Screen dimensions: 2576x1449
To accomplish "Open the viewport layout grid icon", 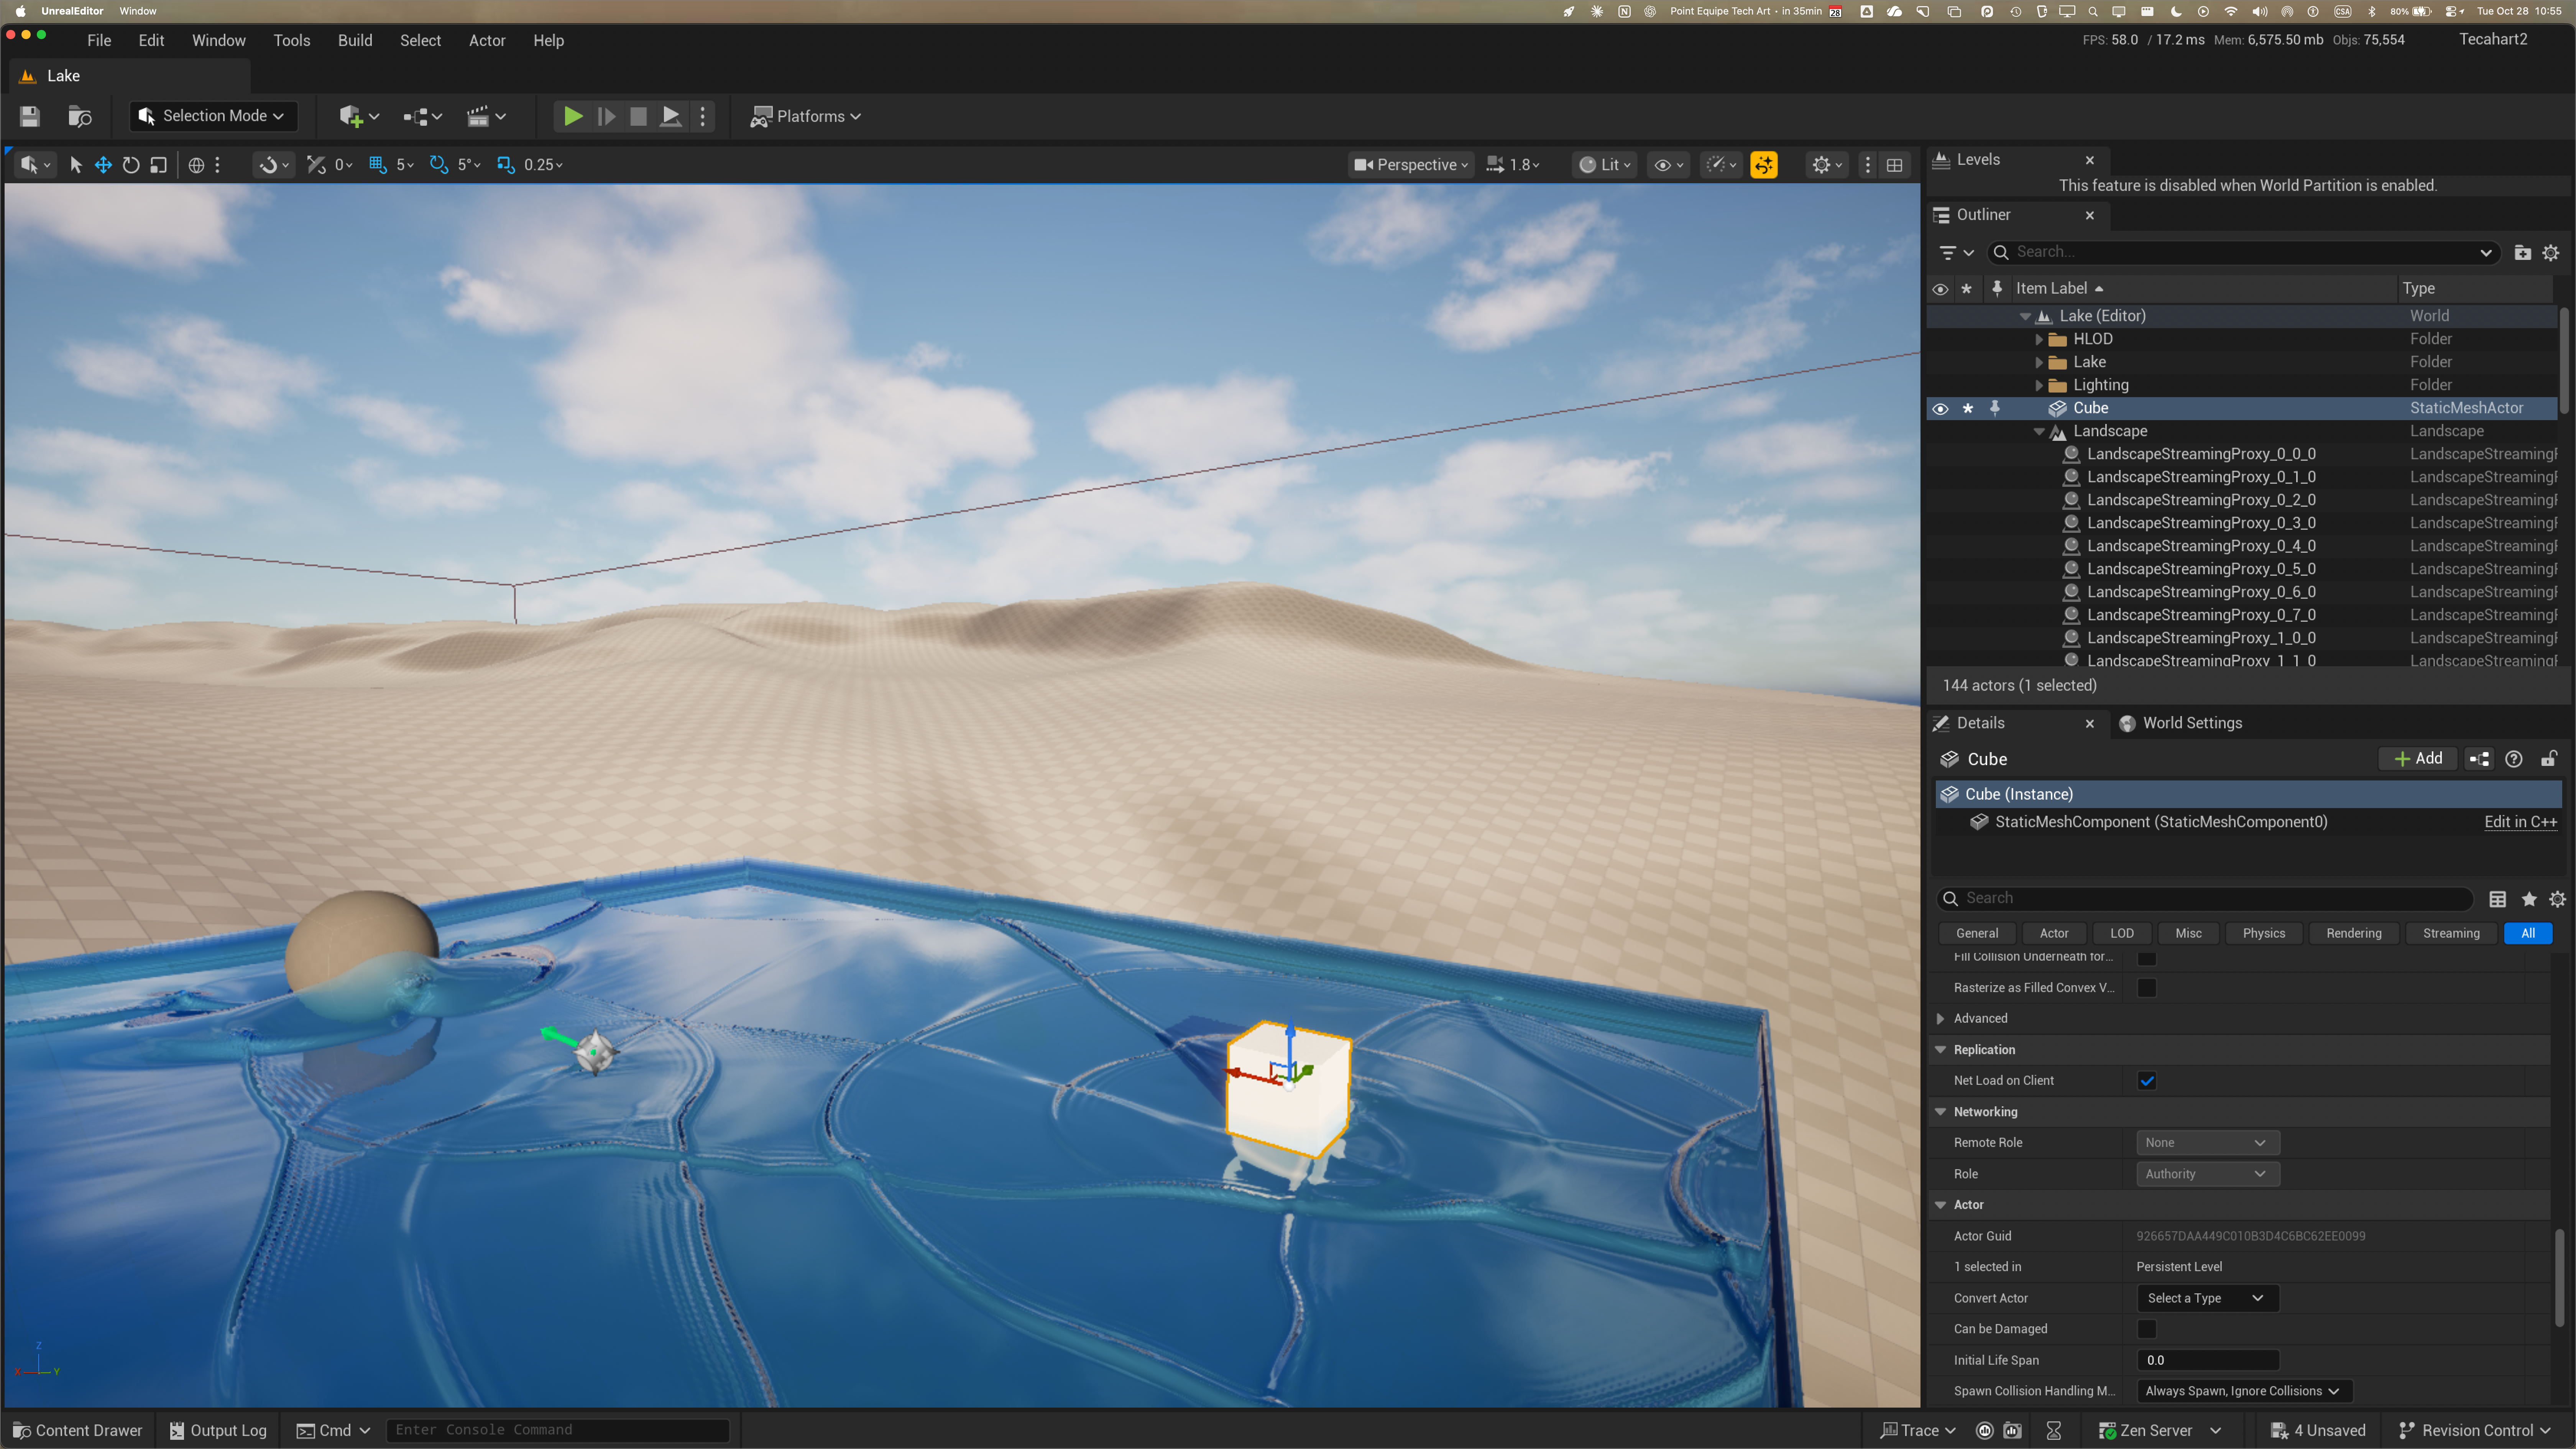I will 1894,165.
